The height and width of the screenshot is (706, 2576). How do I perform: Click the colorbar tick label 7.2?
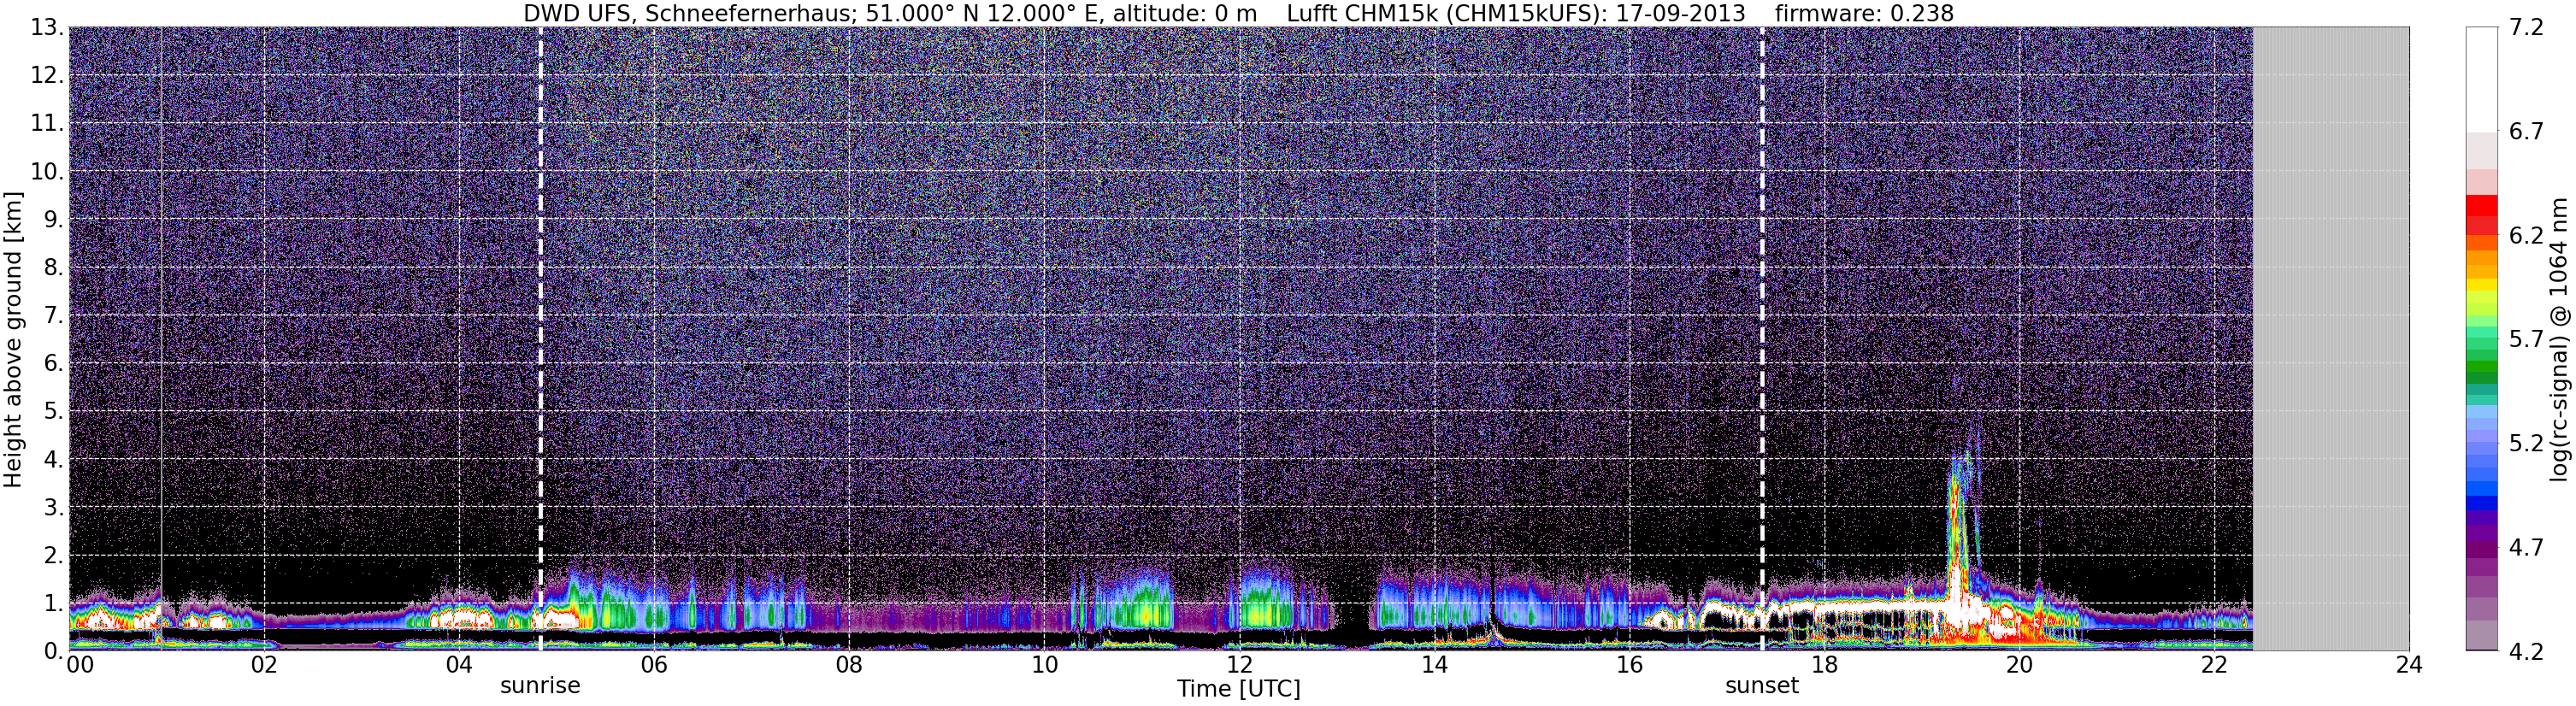tap(2526, 28)
